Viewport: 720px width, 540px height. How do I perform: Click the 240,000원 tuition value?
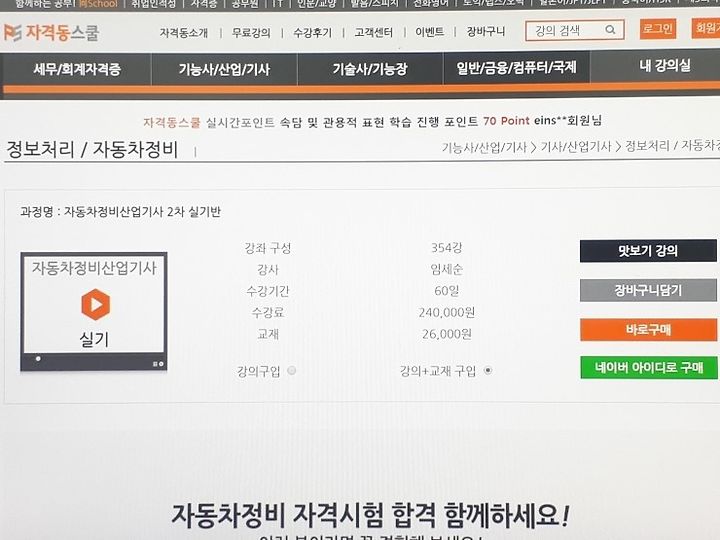(446, 313)
